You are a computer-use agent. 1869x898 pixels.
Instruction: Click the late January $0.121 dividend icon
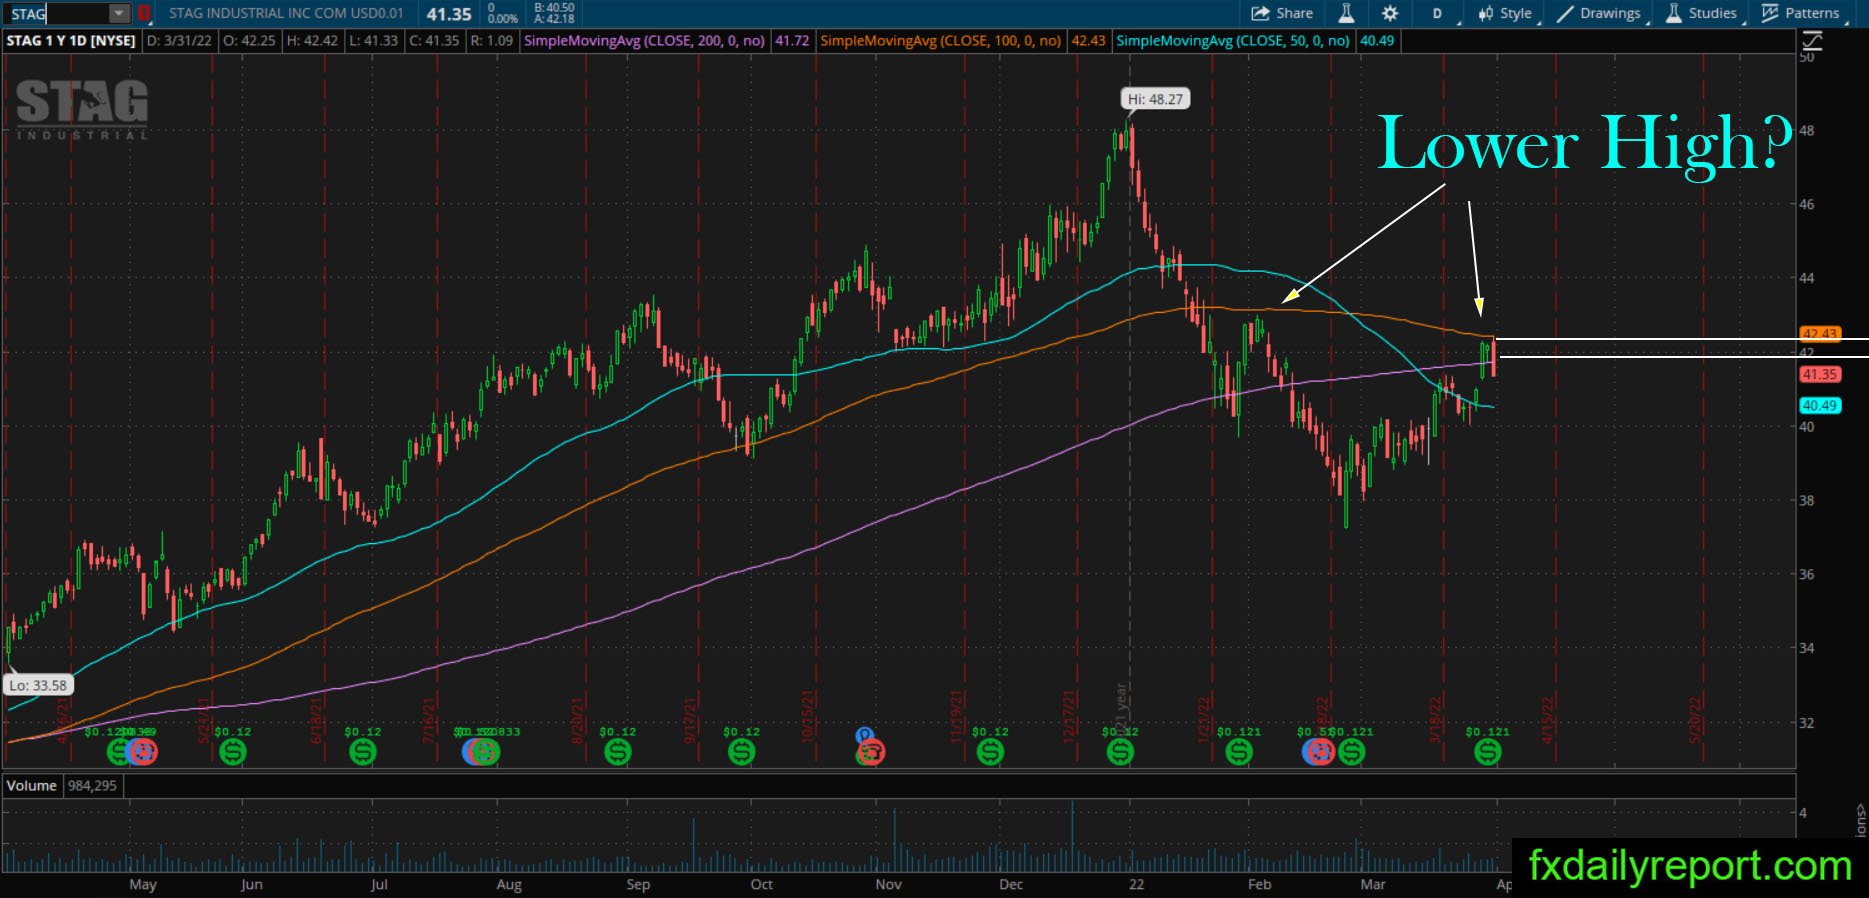pos(1239,751)
